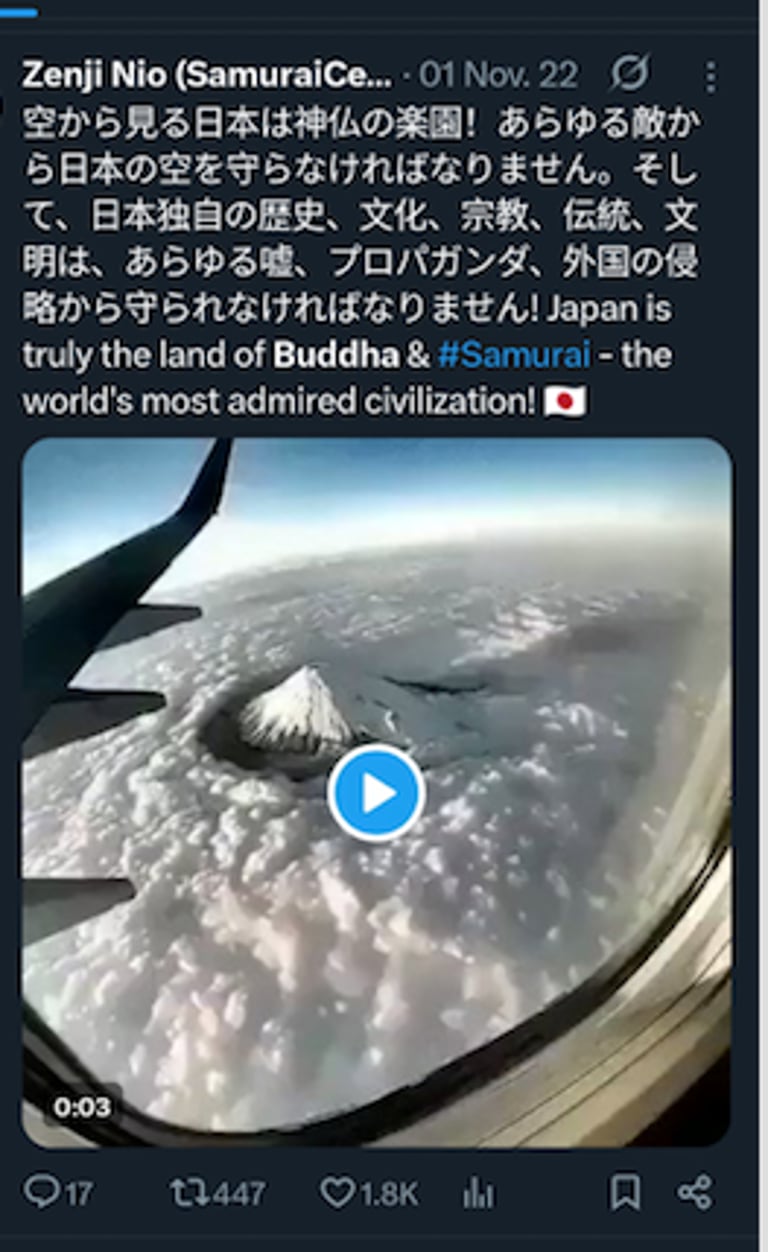
Task: Open the #Samurai hashtag link
Action: (x=514, y=355)
